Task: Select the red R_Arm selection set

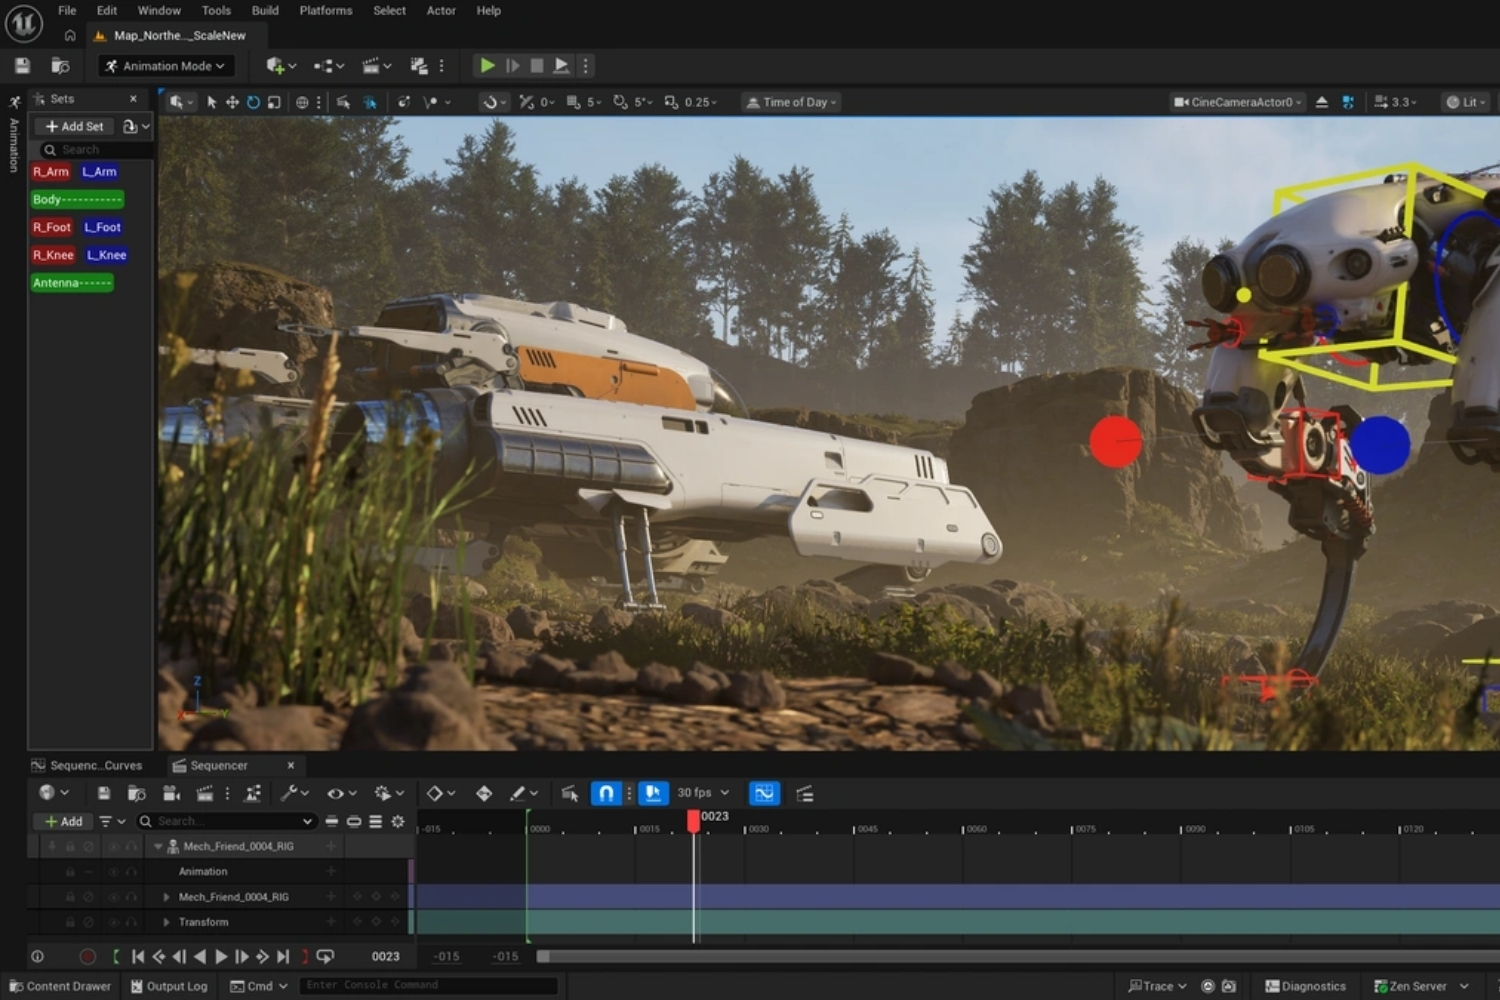Action: point(51,172)
